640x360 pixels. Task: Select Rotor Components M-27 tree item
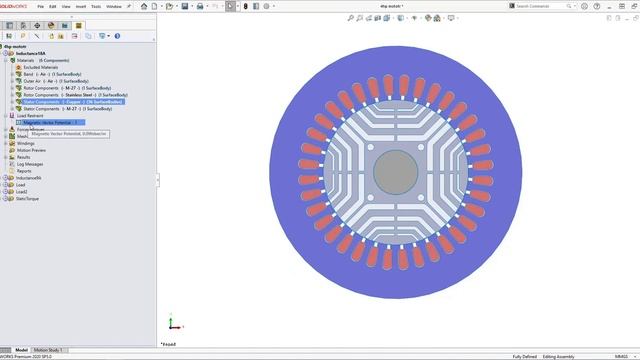[x=67, y=88]
